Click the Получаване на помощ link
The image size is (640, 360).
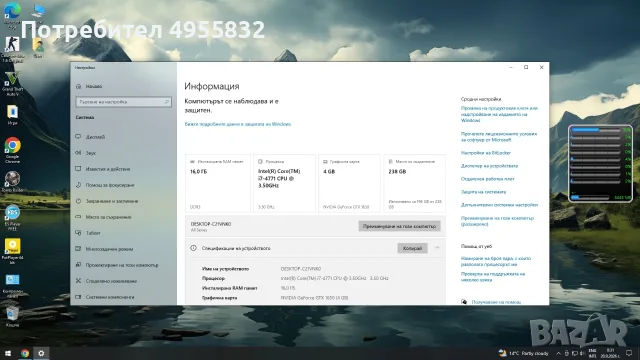(496, 302)
